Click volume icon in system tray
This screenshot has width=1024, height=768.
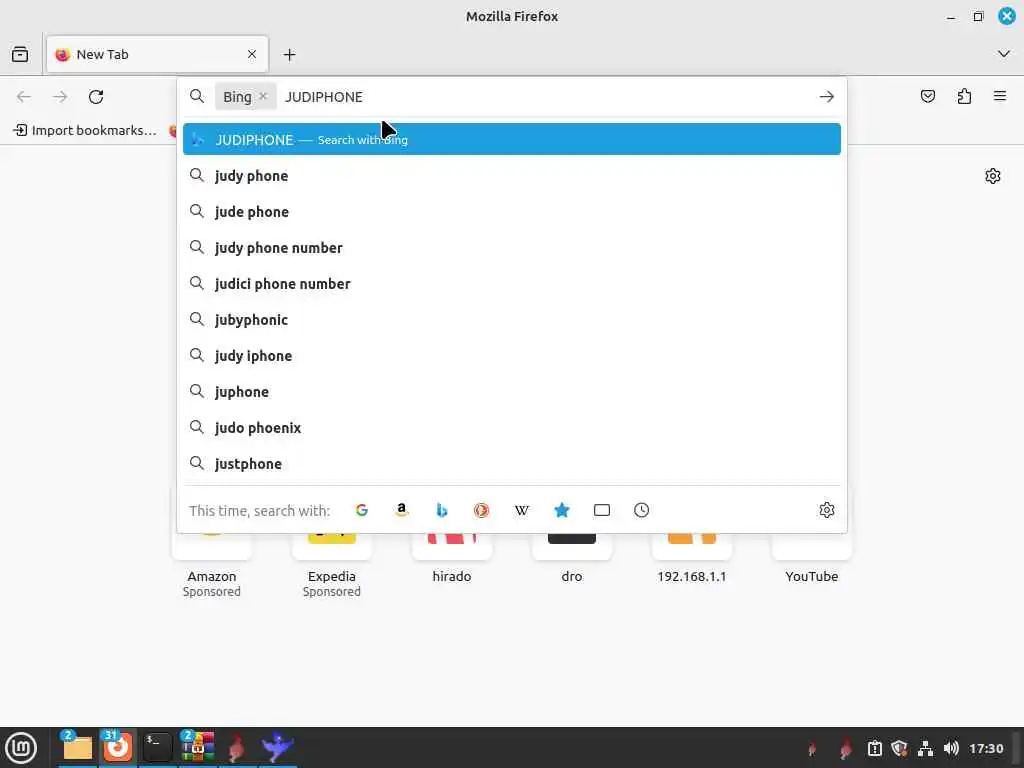951,748
